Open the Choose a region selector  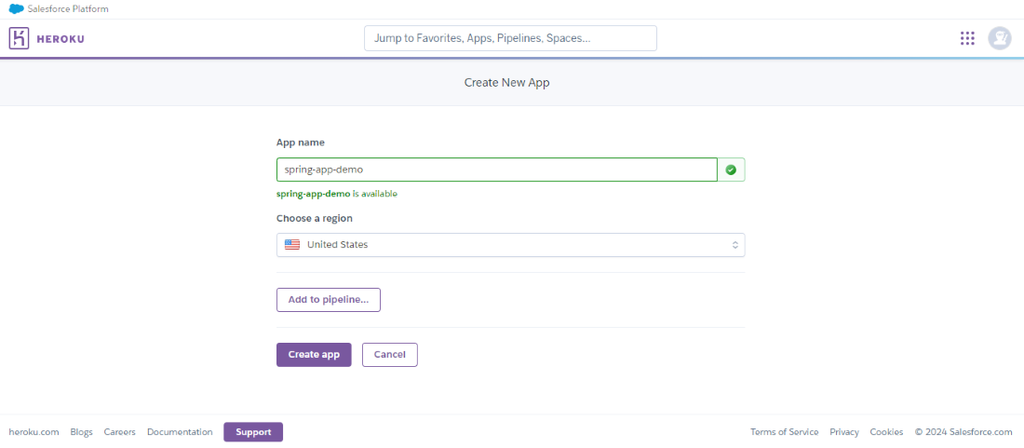[510, 245]
